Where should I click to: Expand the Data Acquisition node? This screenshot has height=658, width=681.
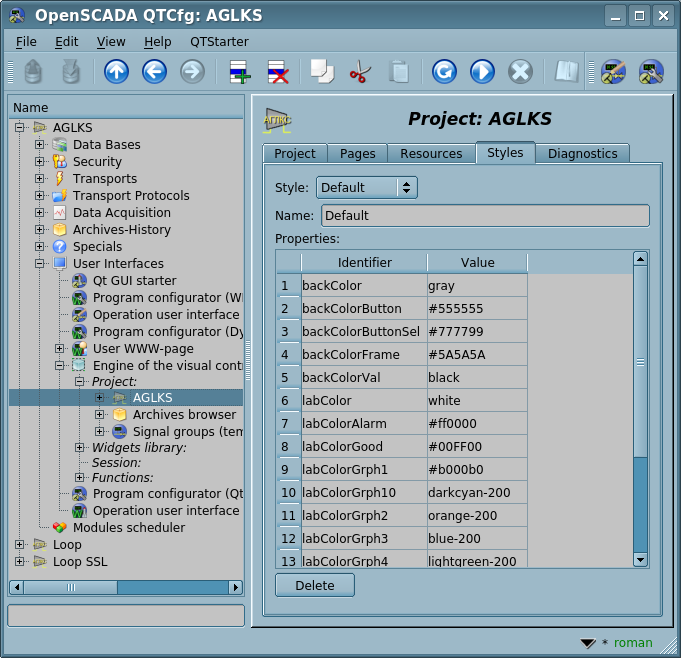tap(39, 212)
